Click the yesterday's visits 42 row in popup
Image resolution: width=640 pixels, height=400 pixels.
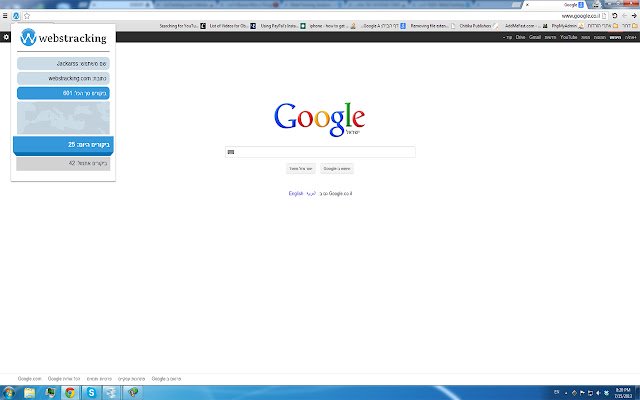coord(63,163)
